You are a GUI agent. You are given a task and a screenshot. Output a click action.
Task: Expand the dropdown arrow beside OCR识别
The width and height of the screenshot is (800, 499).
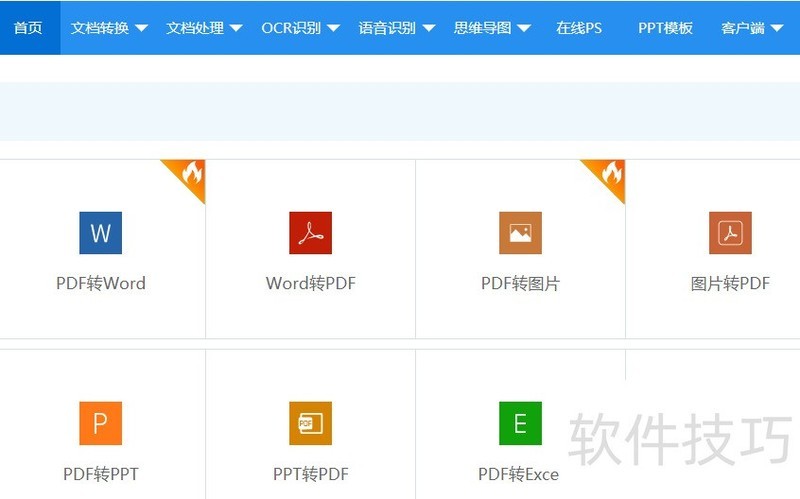click(x=333, y=28)
